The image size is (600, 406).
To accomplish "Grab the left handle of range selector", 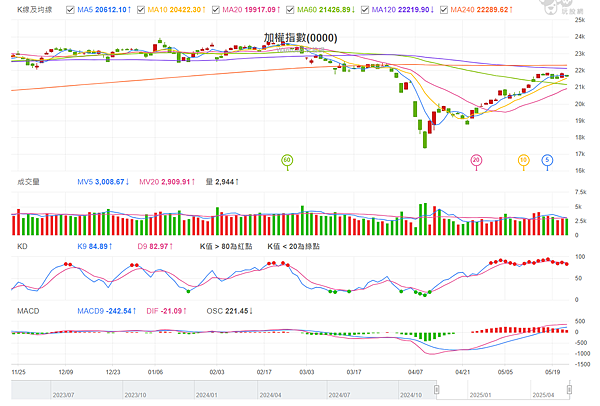I will tap(437, 390).
